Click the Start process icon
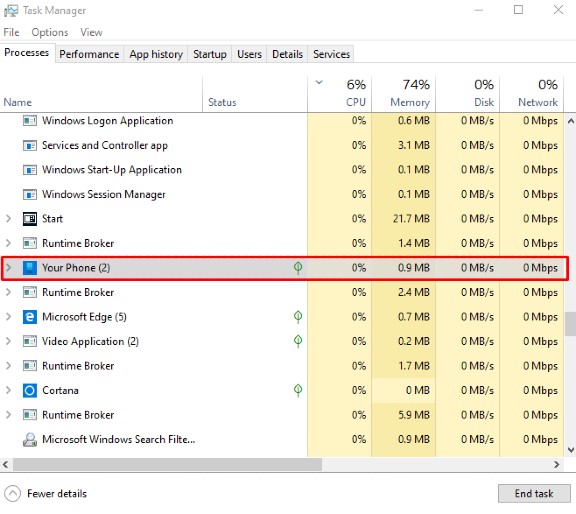576x514 pixels. pos(30,219)
